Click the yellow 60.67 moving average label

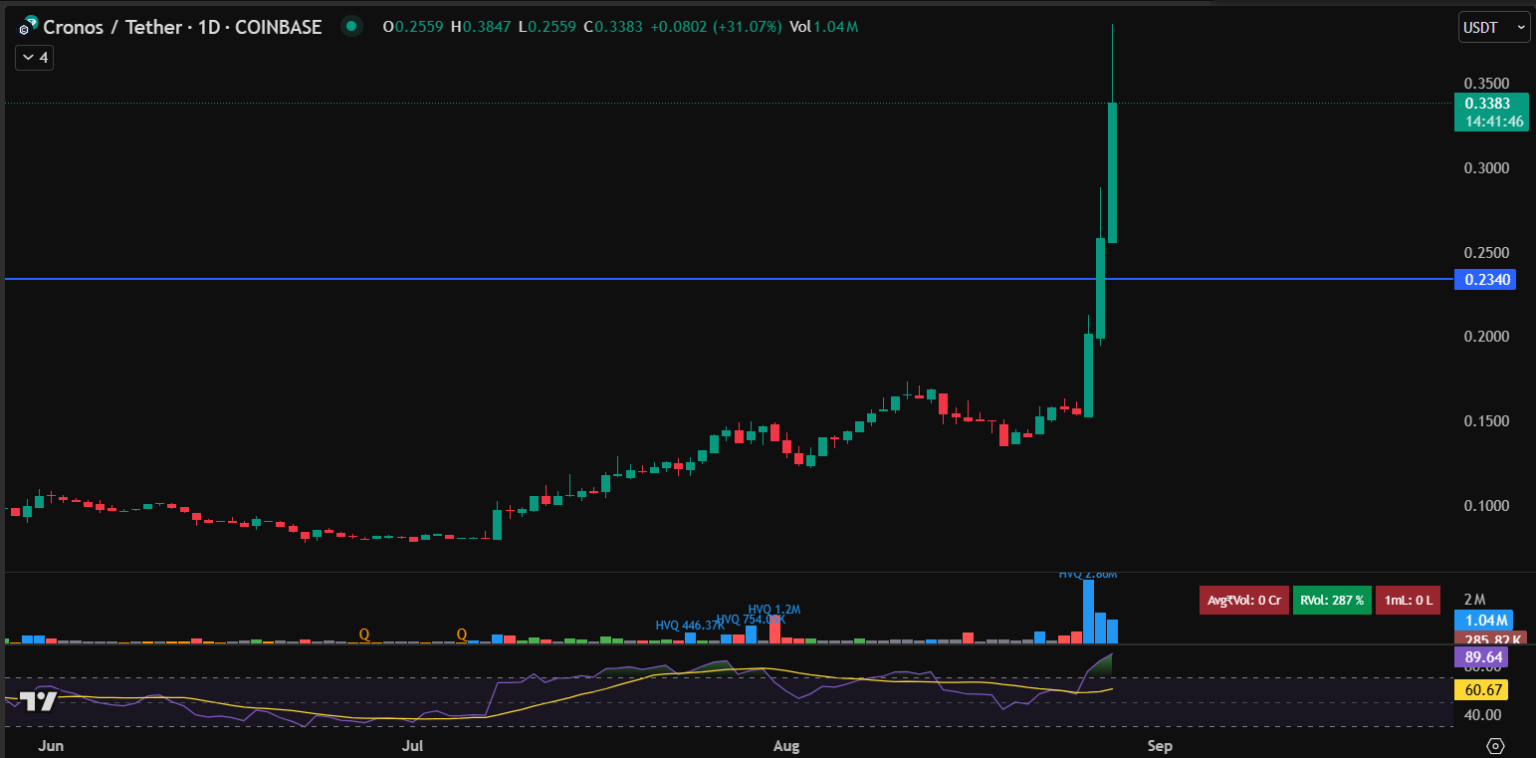click(x=1485, y=690)
